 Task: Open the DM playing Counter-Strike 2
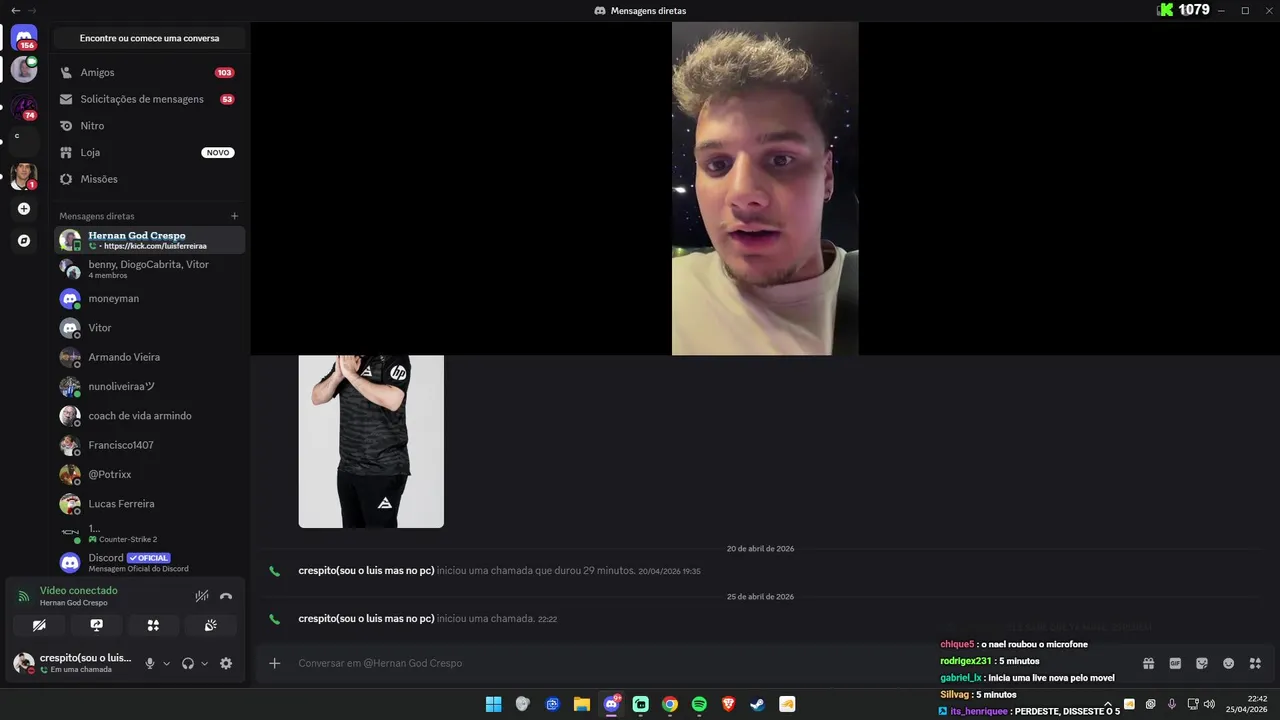149,533
